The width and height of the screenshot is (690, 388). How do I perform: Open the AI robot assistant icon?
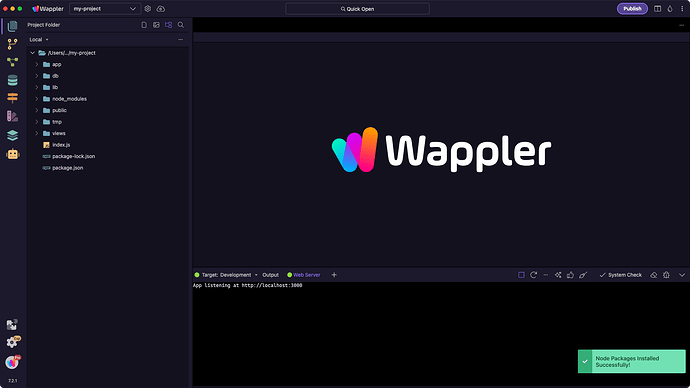pyautogui.click(x=12, y=154)
